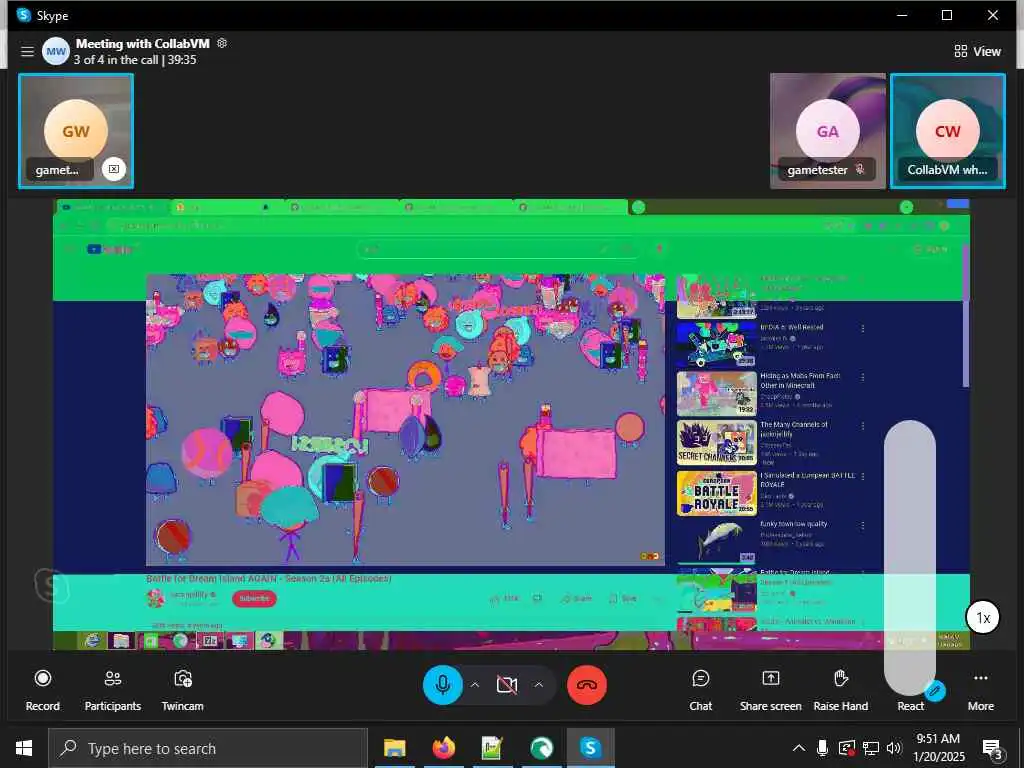This screenshot has height=768, width=1024.
Task: Click red Subscribe button in shared screen
Action: tap(254, 598)
